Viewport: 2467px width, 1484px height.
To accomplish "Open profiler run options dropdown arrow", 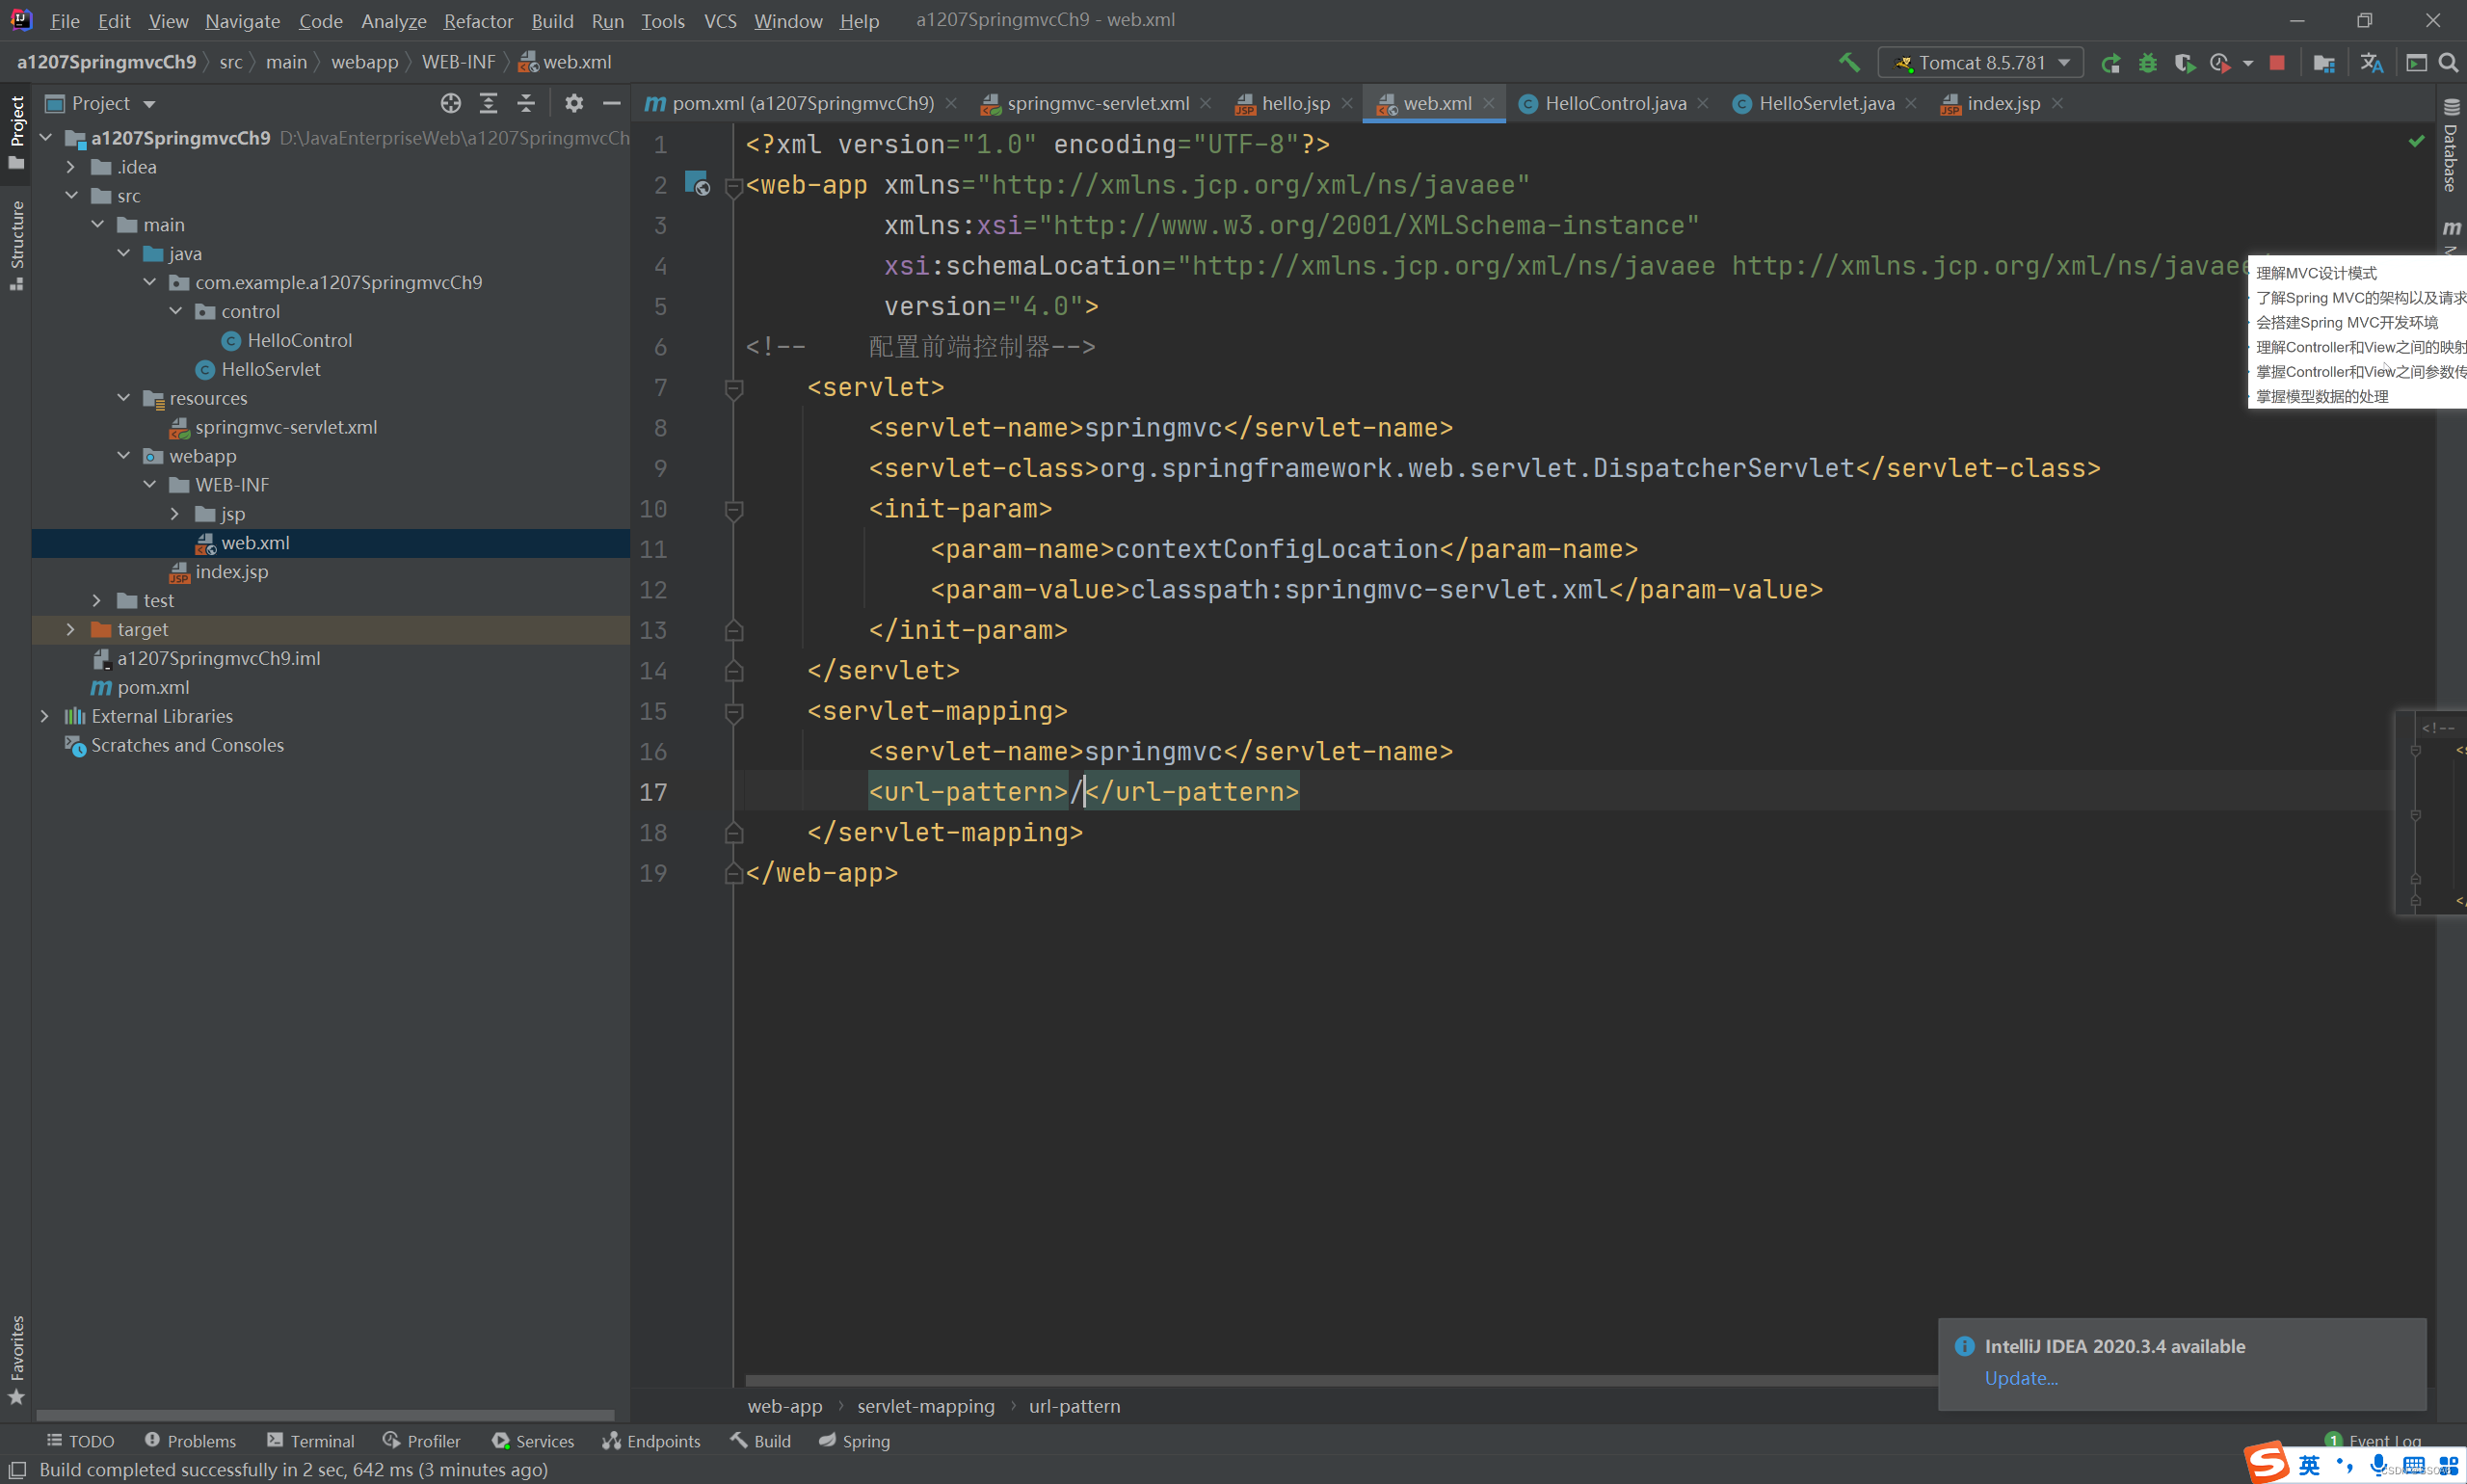I will click(2248, 63).
